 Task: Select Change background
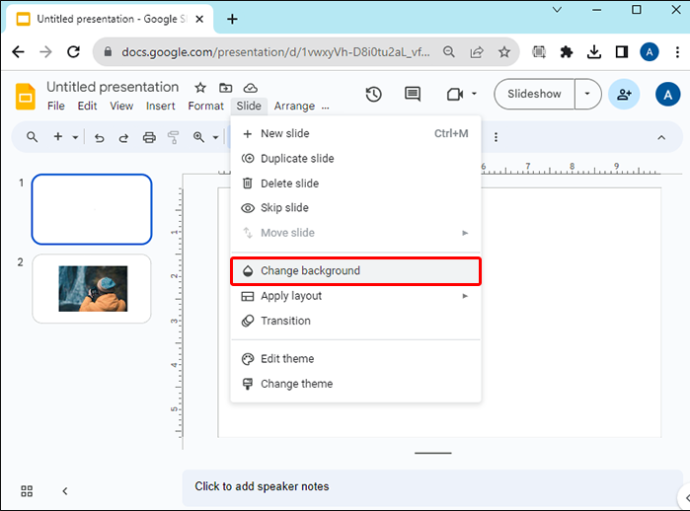(356, 271)
